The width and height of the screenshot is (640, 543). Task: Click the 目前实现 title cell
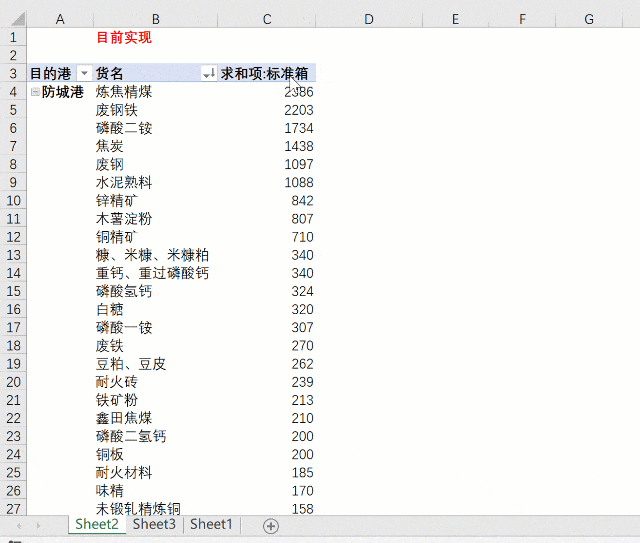(x=124, y=38)
